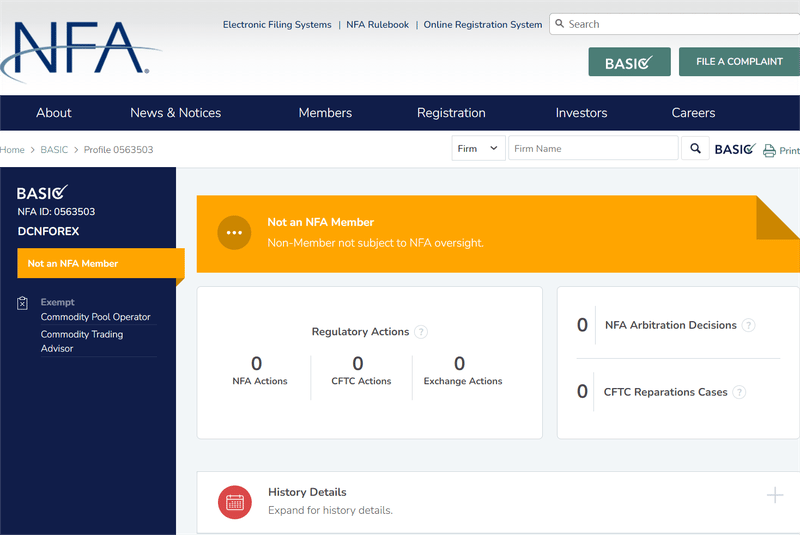The image size is (800, 535).
Task: Click the Regulatory Actions heading
Action: 360,332
